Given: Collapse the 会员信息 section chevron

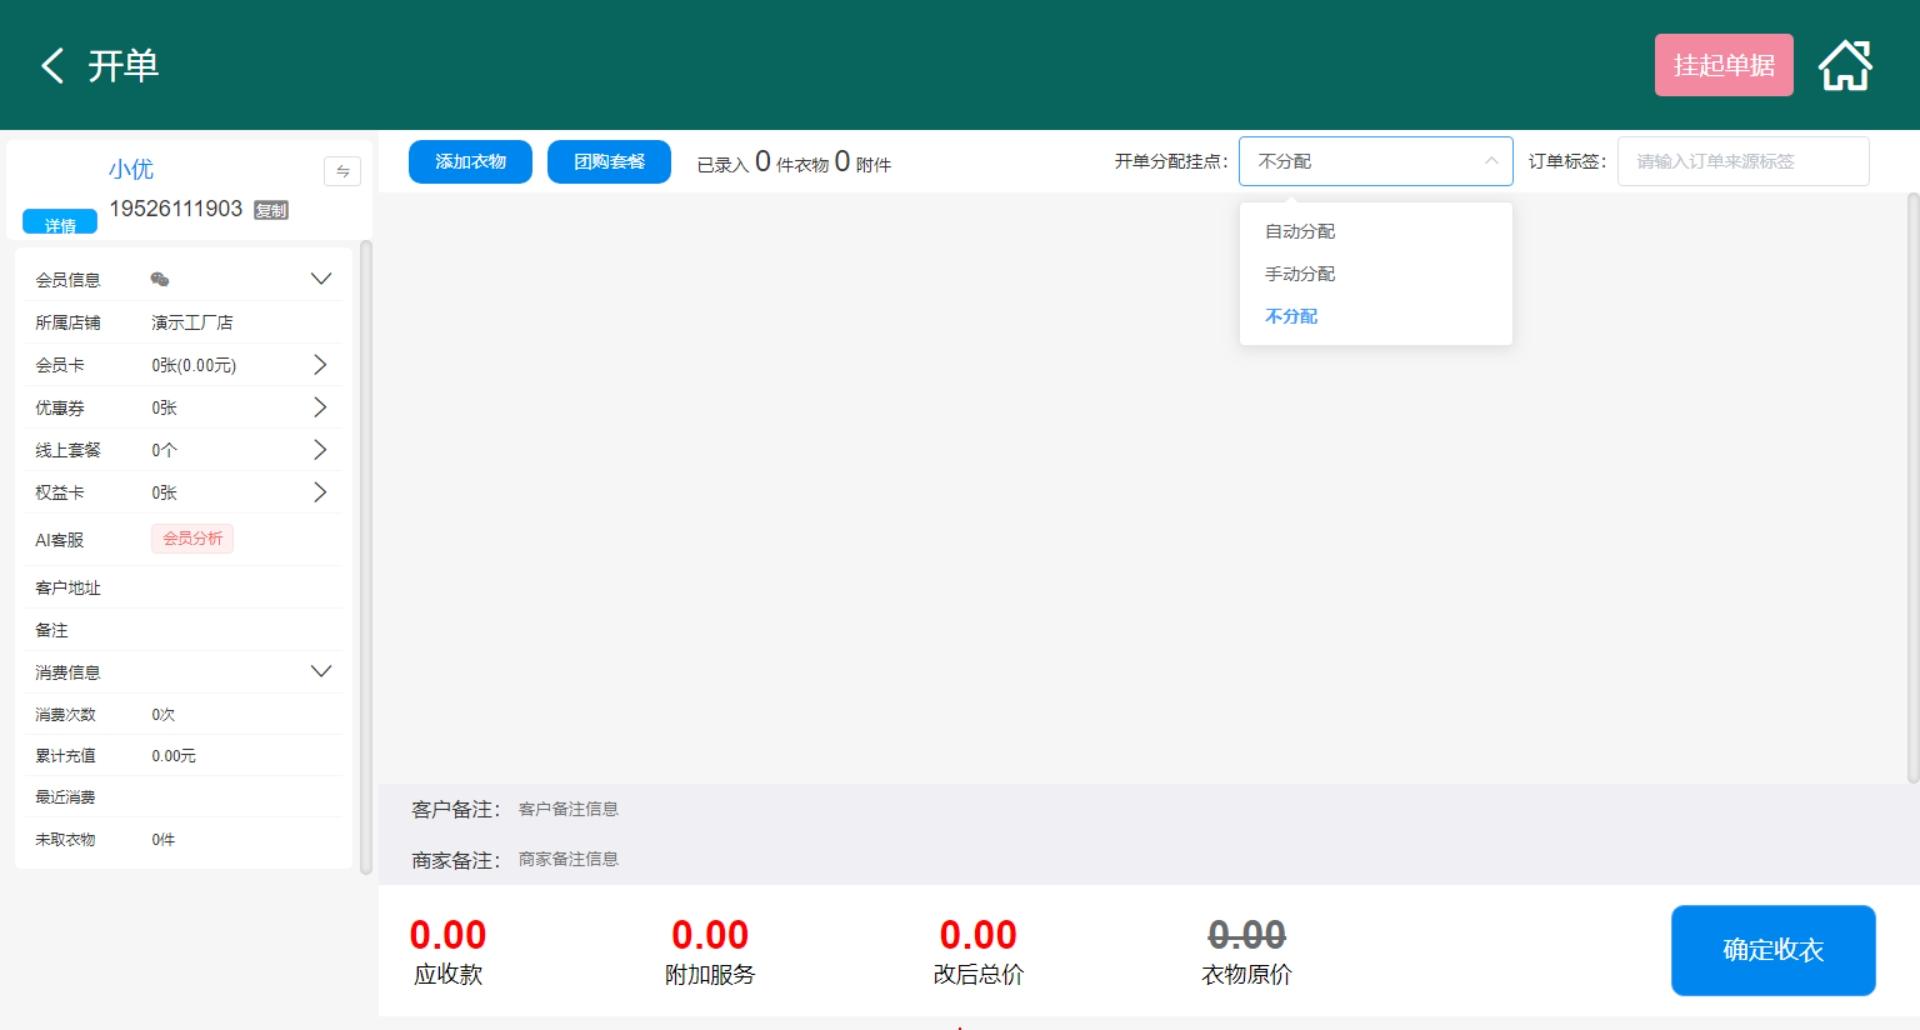Looking at the screenshot, I should coord(321,279).
